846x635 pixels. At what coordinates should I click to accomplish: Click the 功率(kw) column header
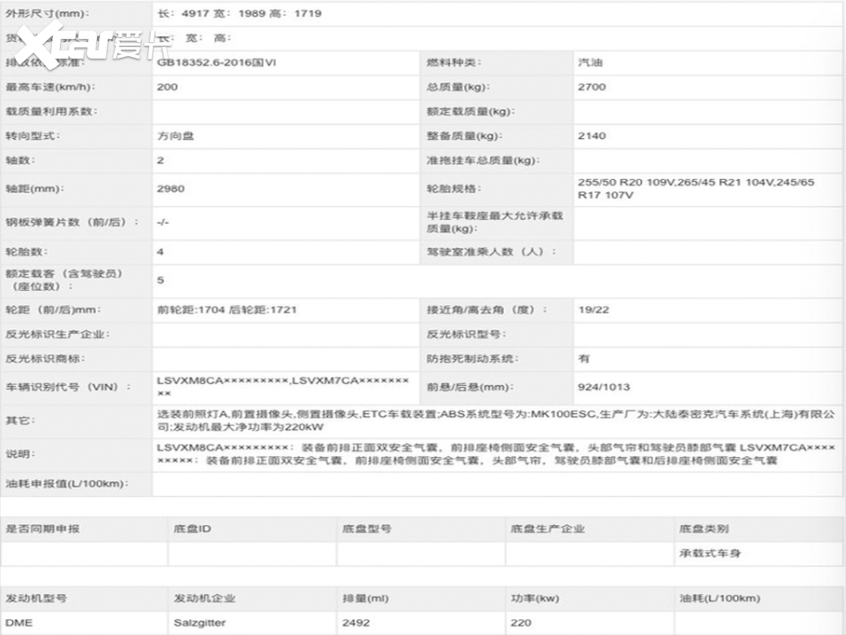click(535, 599)
